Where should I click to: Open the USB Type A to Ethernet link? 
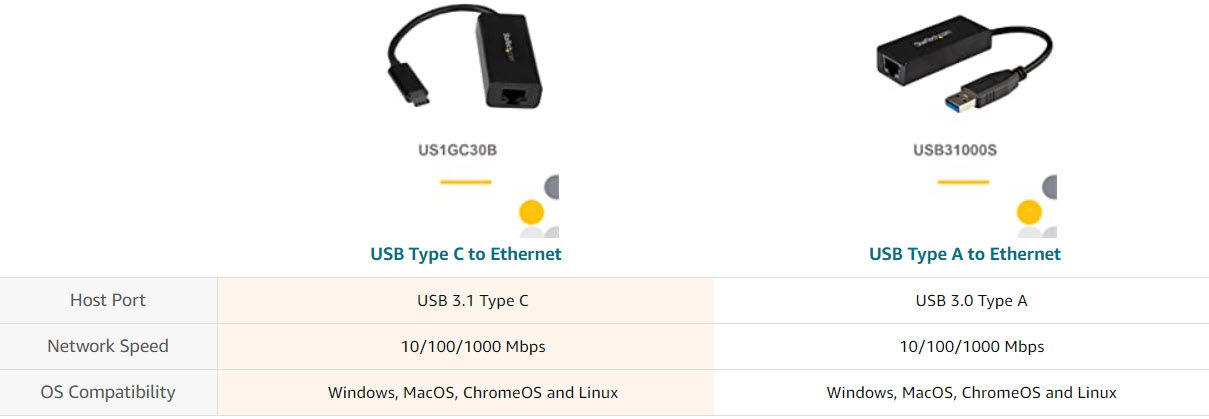tap(965, 254)
